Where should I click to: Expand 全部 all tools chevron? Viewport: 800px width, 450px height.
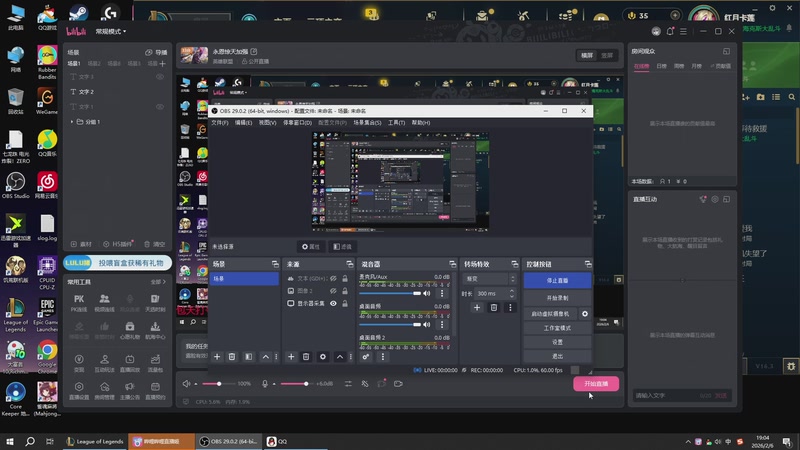(158, 282)
